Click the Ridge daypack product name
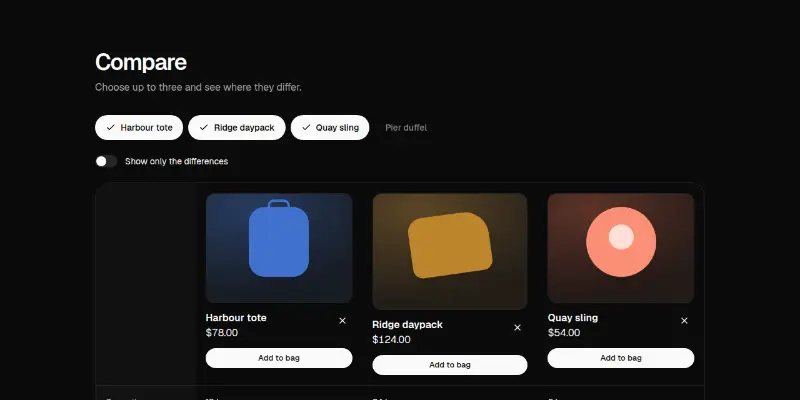The height and width of the screenshot is (400, 800). click(407, 324)
